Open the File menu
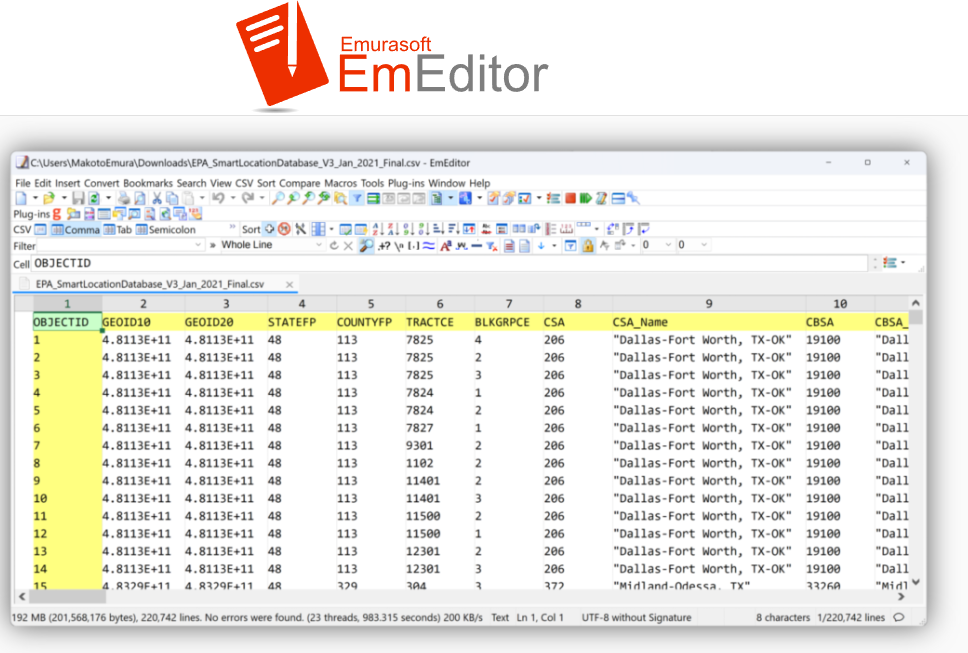This screenshot has width=968, height=653. [x=23, y=183]
